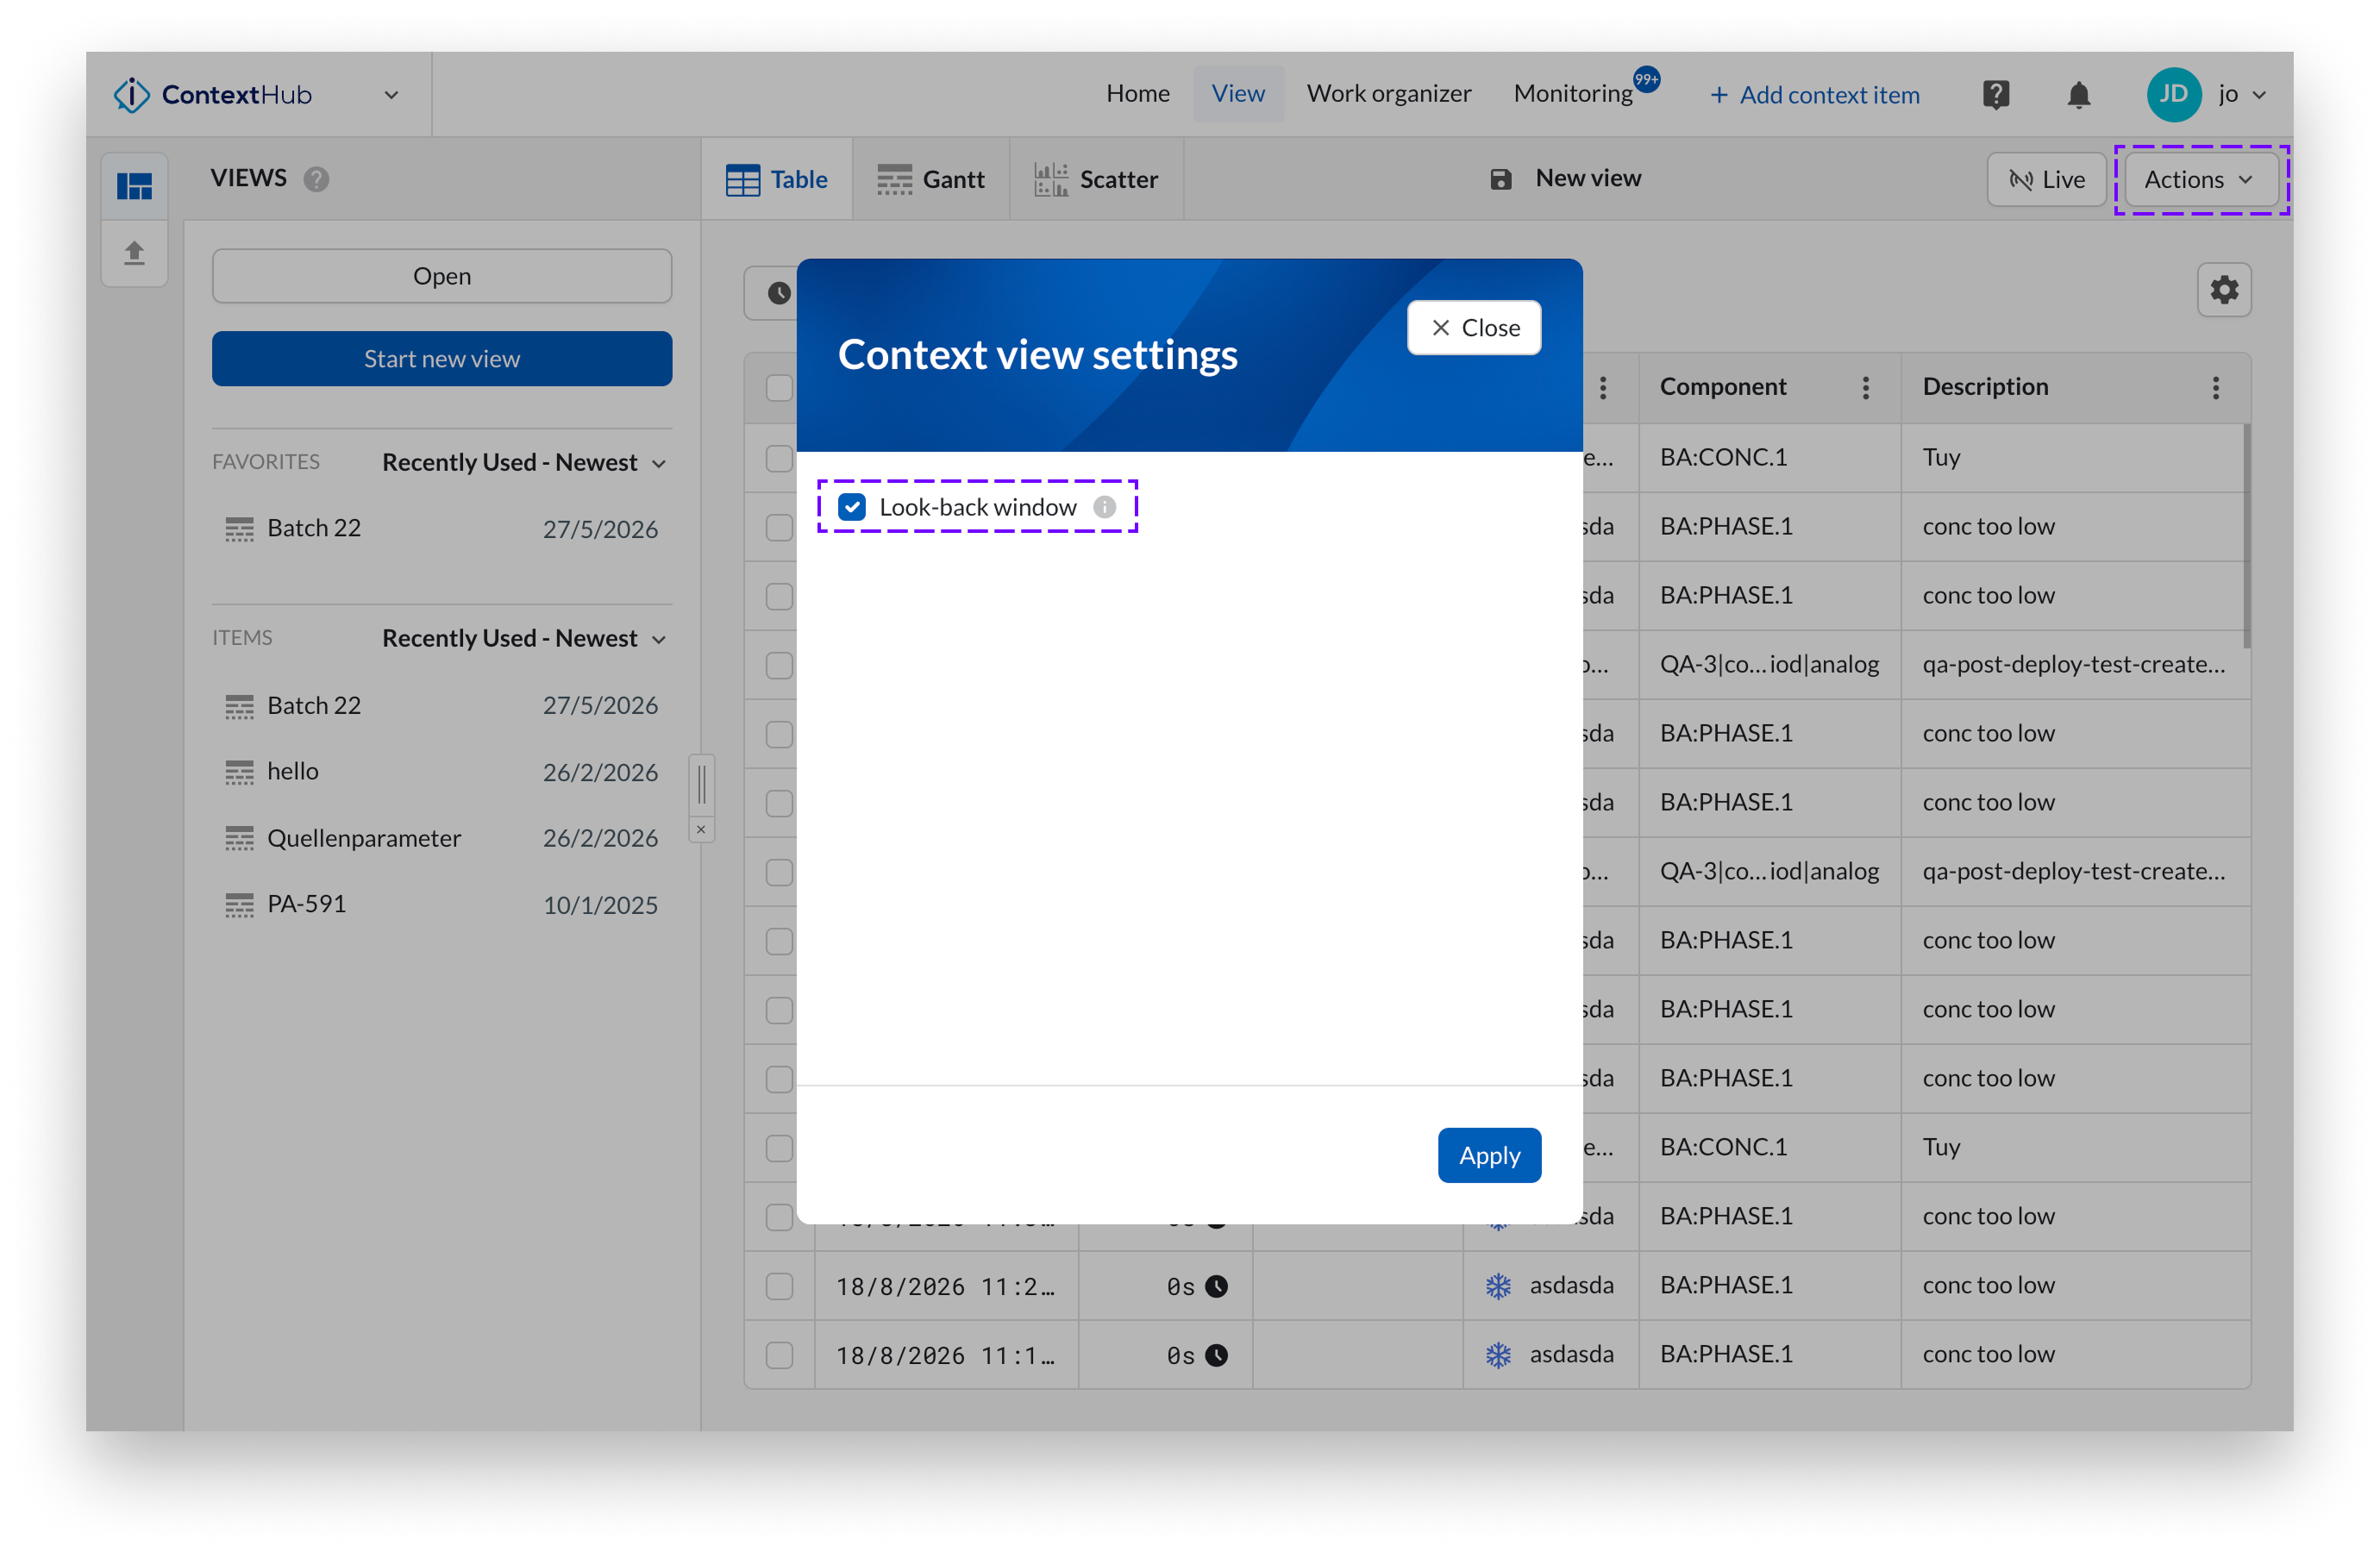
Task: Check the checkbox of first BA:CONC.1 row
Action: (779, 458)
